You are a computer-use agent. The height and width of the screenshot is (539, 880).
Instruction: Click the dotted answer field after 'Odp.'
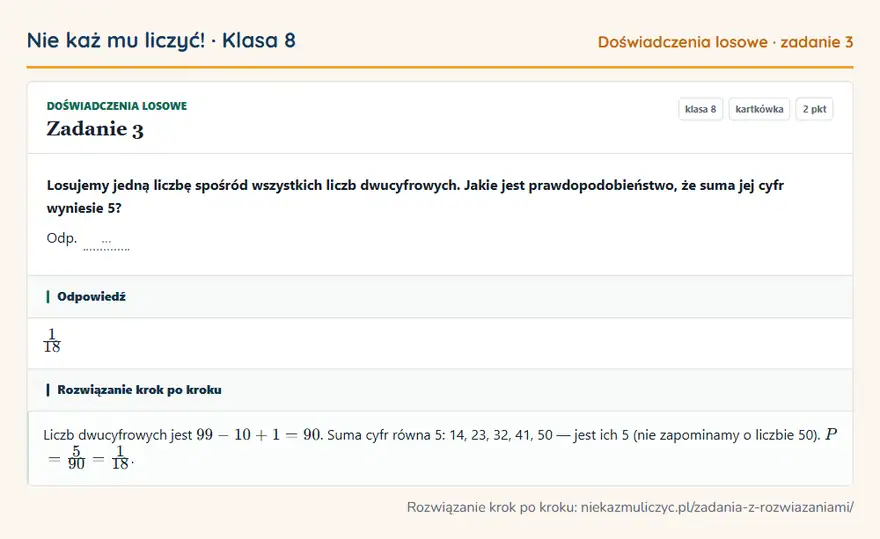106,241
